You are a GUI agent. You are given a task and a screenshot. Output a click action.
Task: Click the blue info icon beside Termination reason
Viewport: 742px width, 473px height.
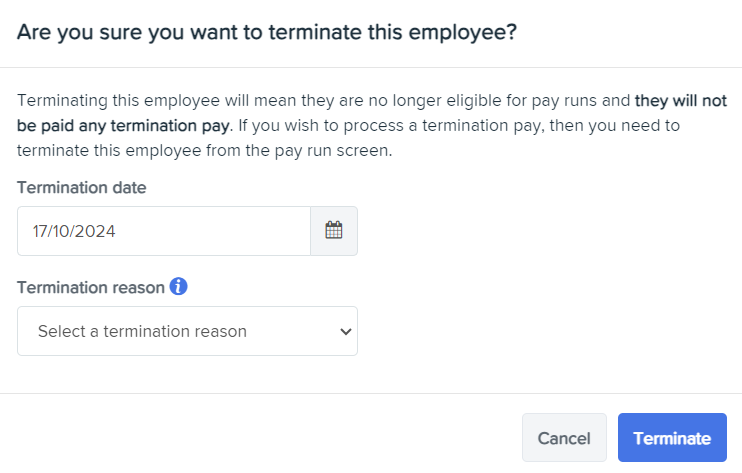pyautogui.click(x=178, y=286)
